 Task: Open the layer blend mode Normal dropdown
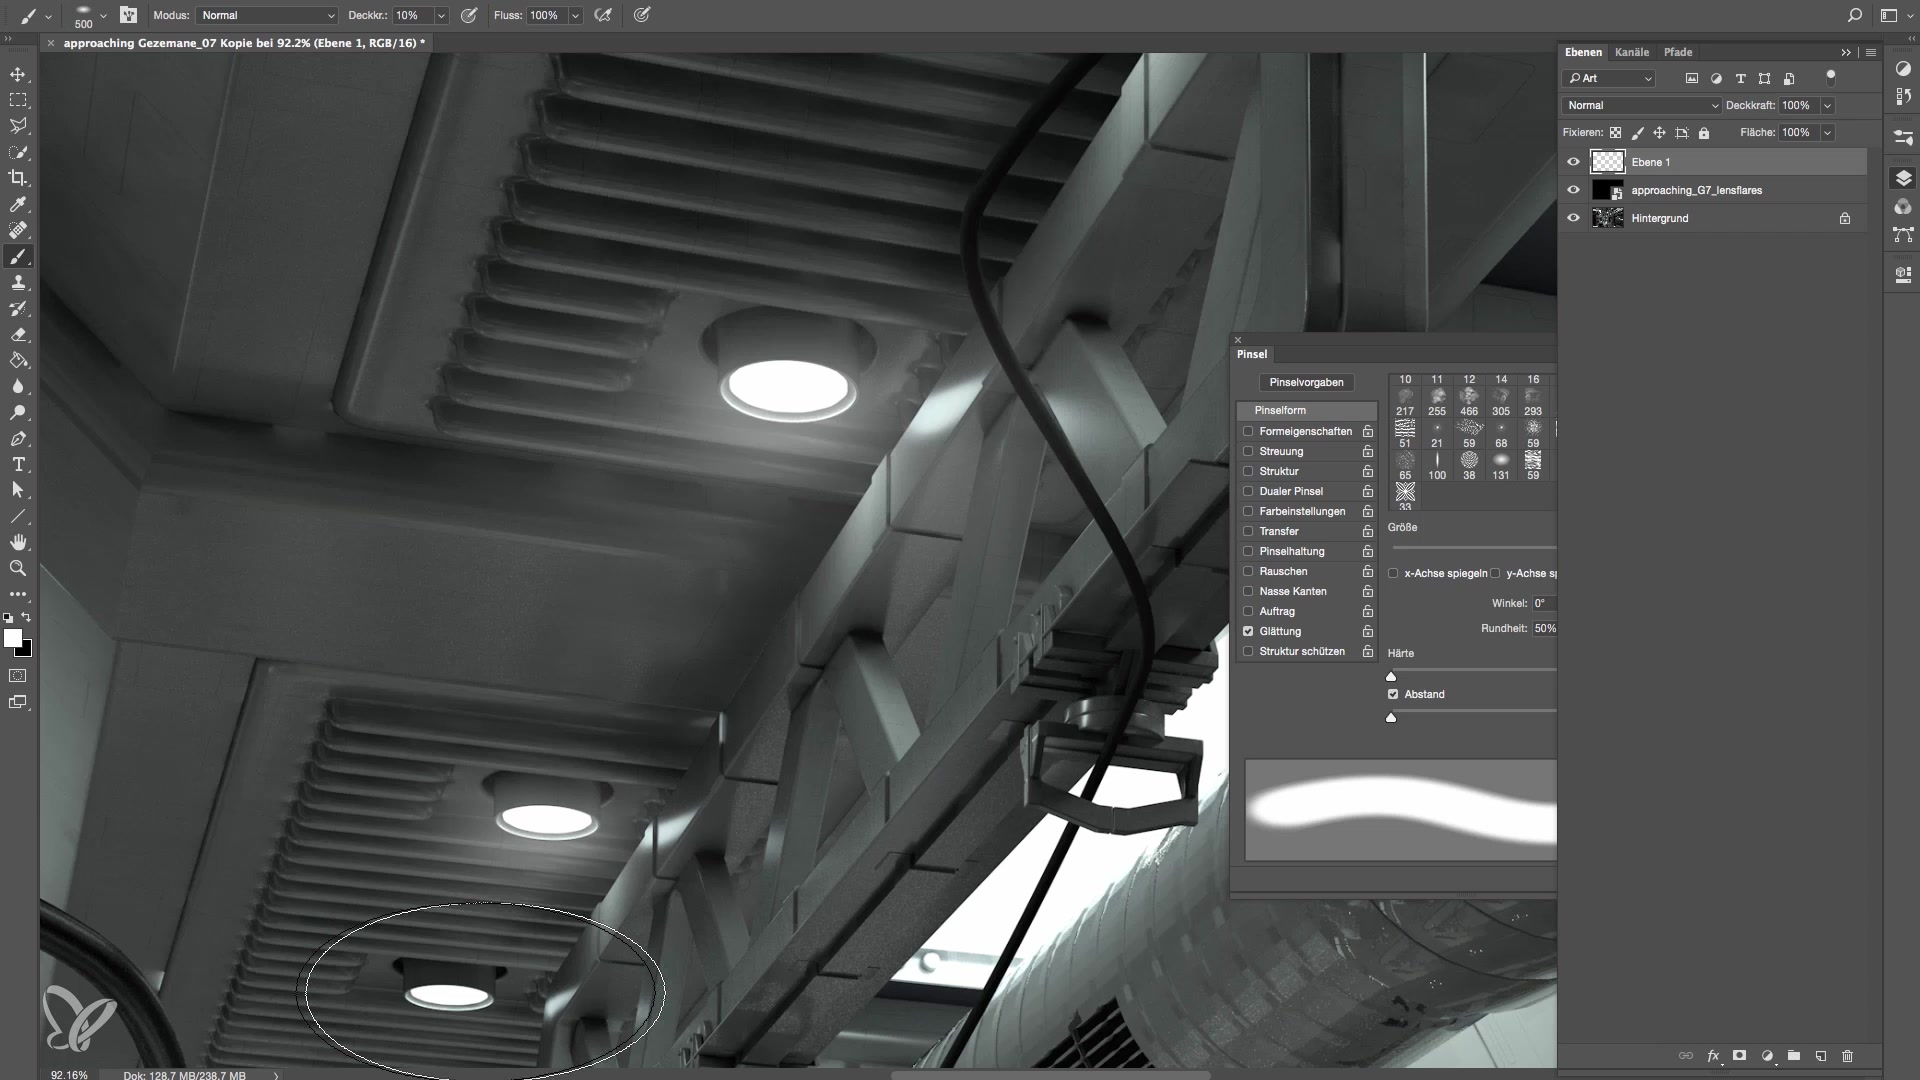pos(1642,105)
